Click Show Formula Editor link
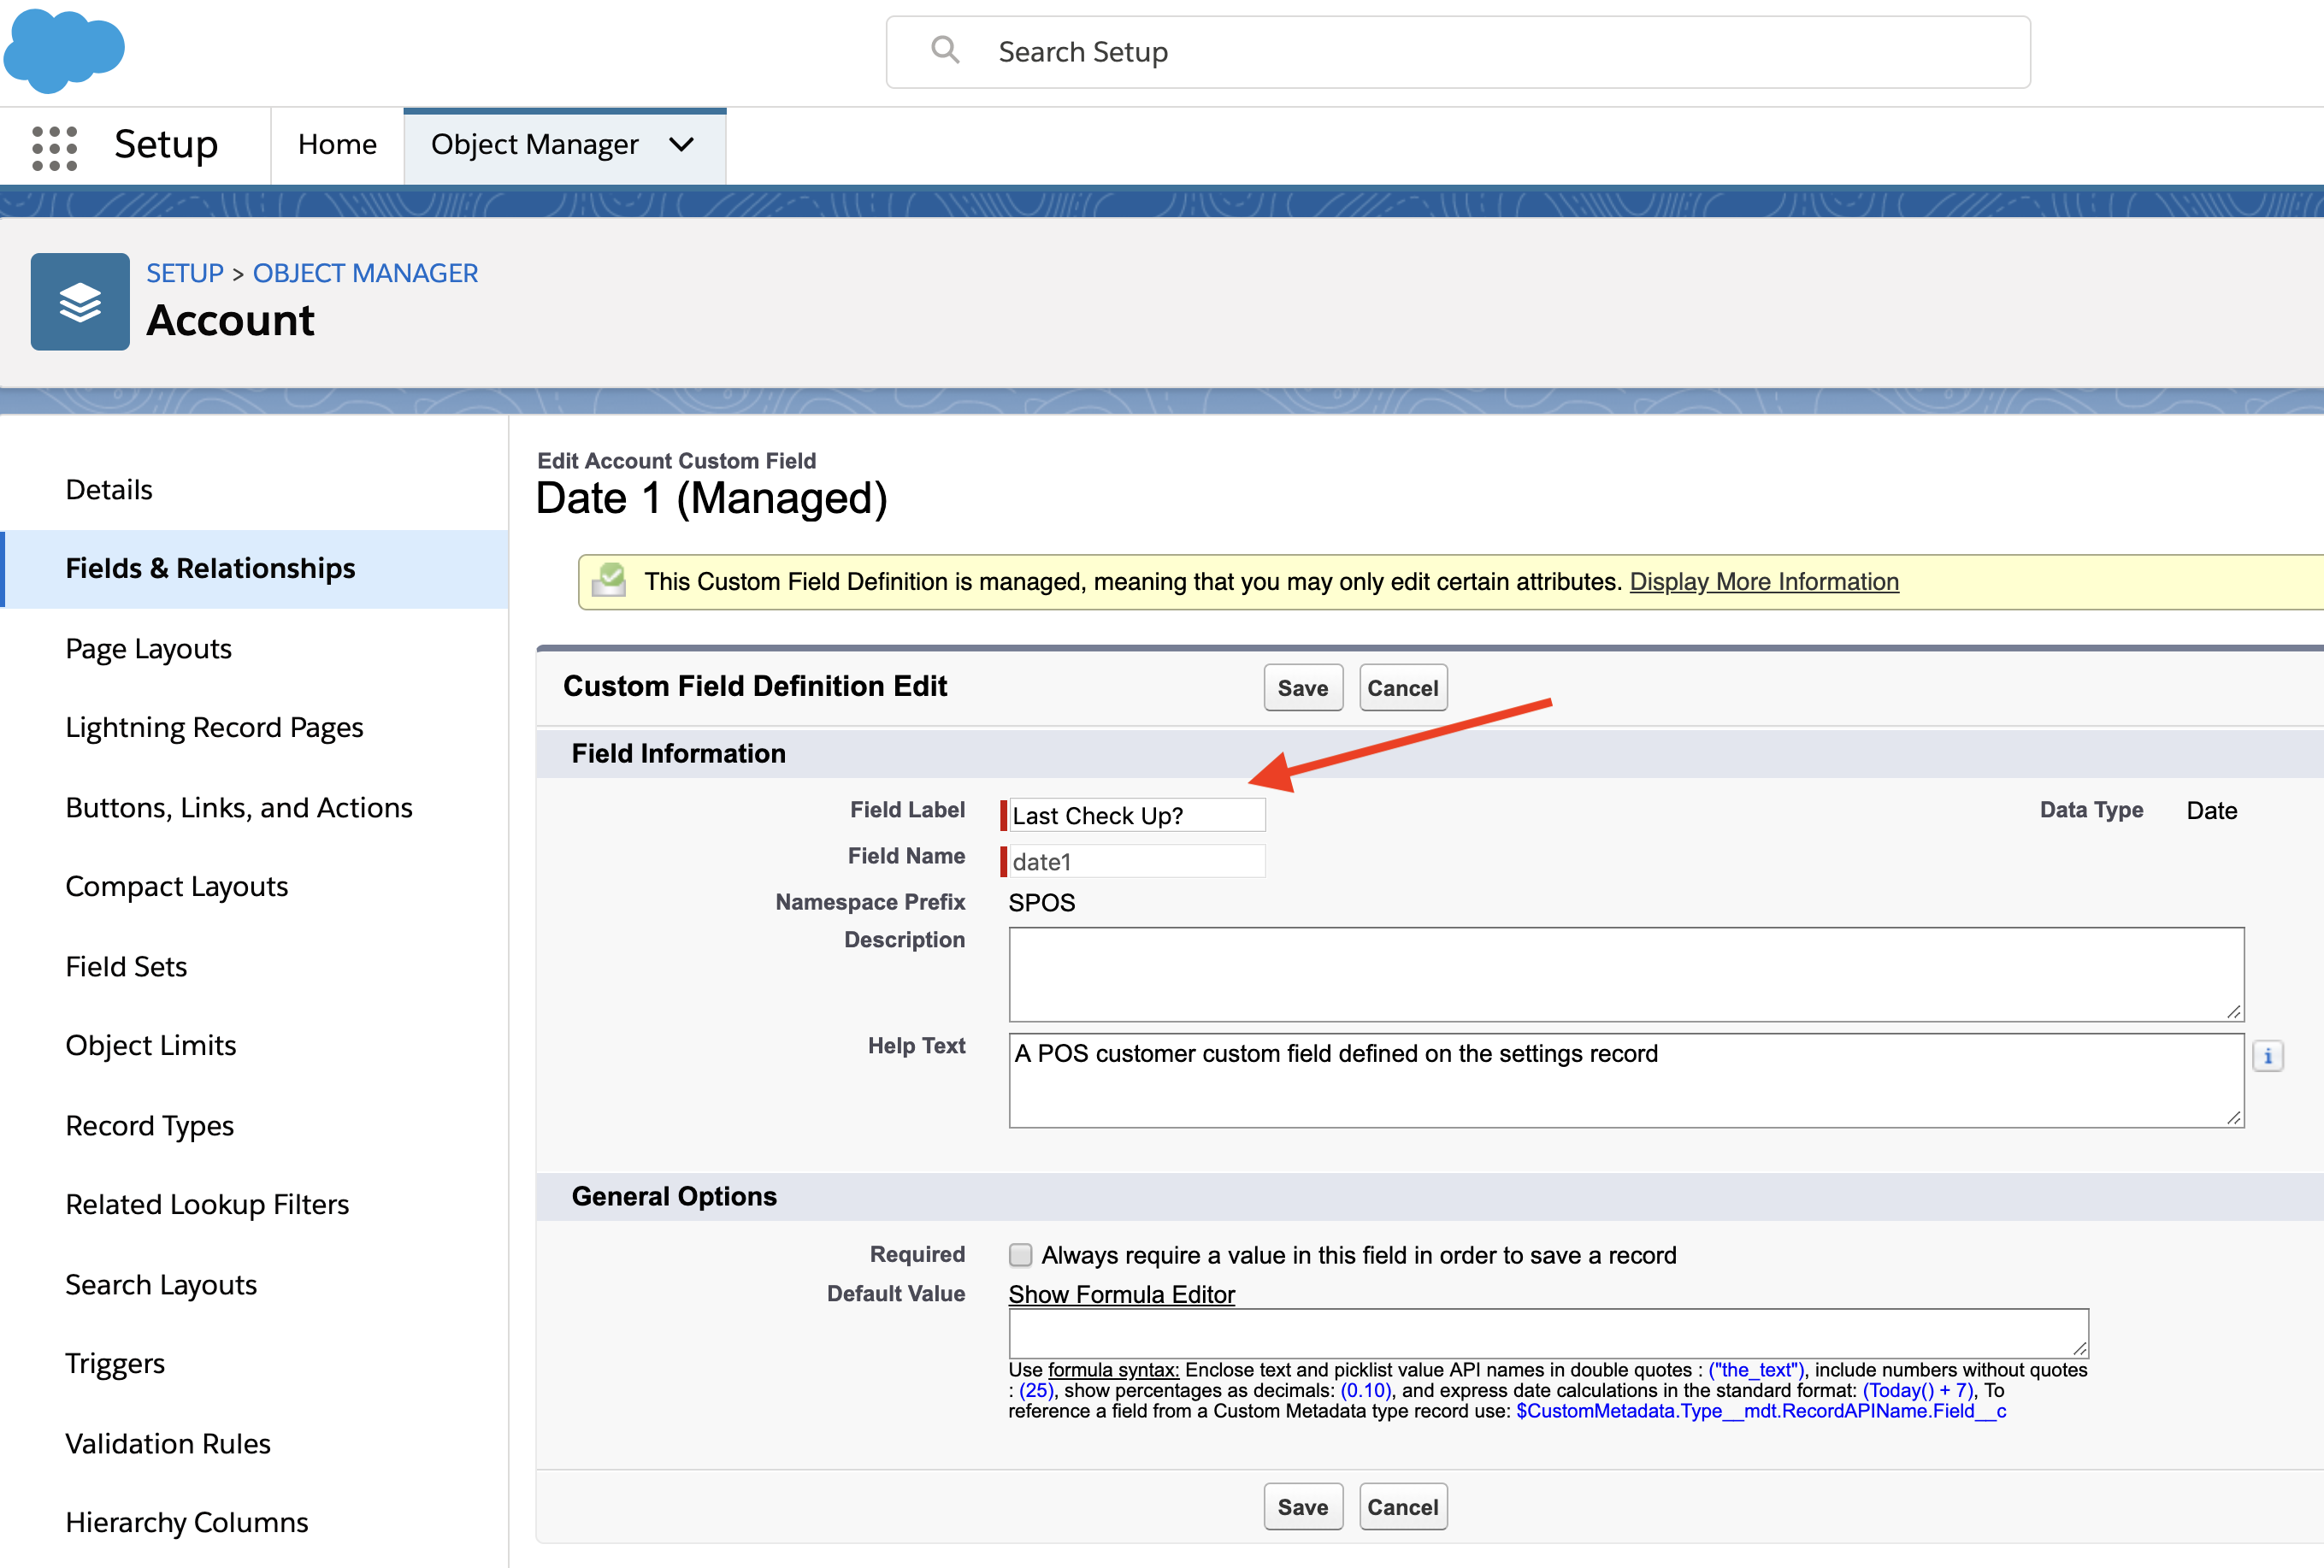Image resolution: width=2324 pixels, height=1568 pixels. [1121, 1294]
